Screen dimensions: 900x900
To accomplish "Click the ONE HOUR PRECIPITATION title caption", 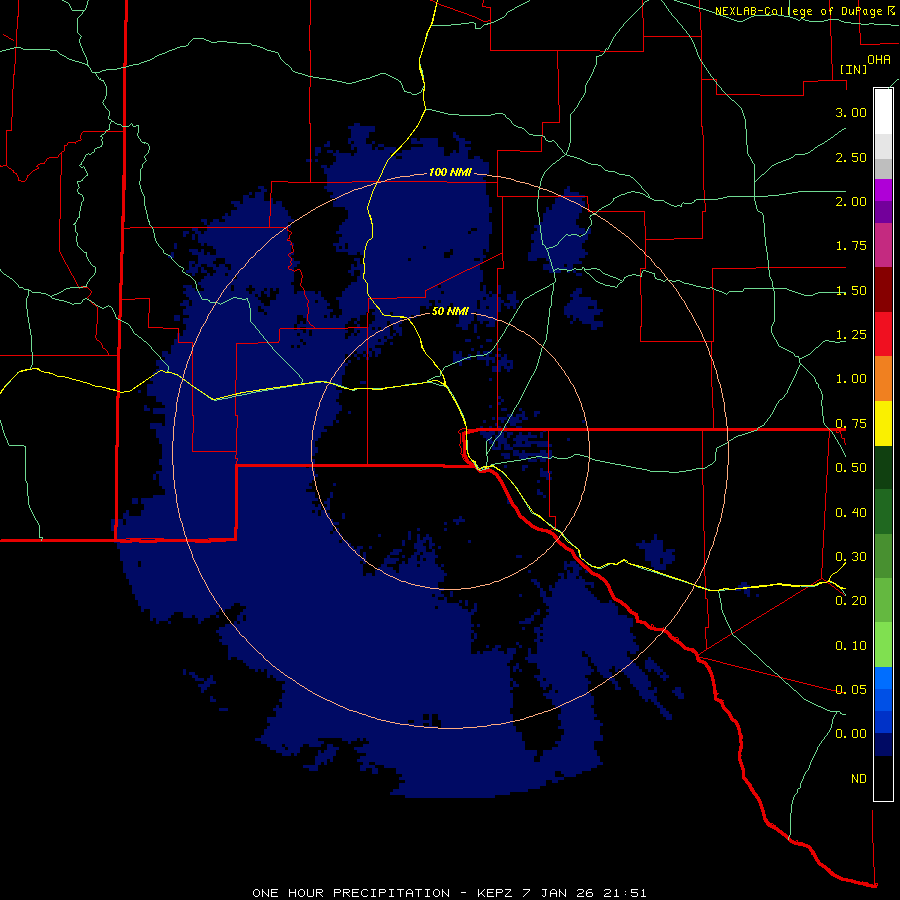I will click(449, 893).
